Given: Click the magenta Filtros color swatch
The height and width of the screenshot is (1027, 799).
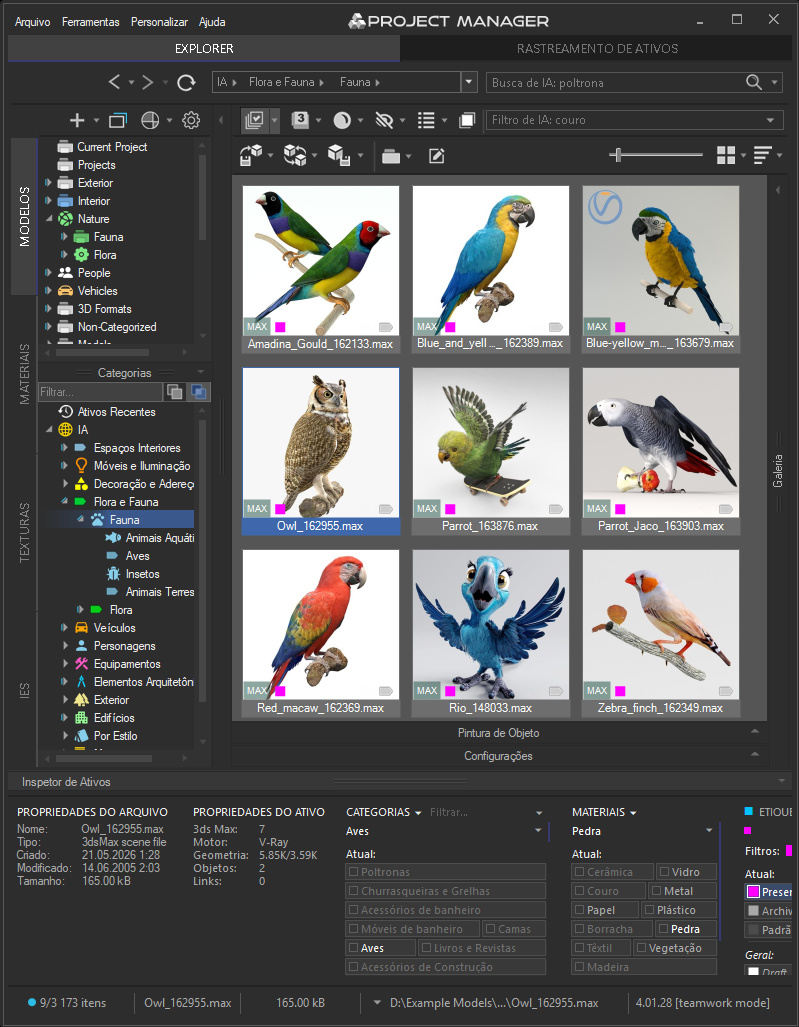Looking at the screenshot, I should tap(789, 851).
